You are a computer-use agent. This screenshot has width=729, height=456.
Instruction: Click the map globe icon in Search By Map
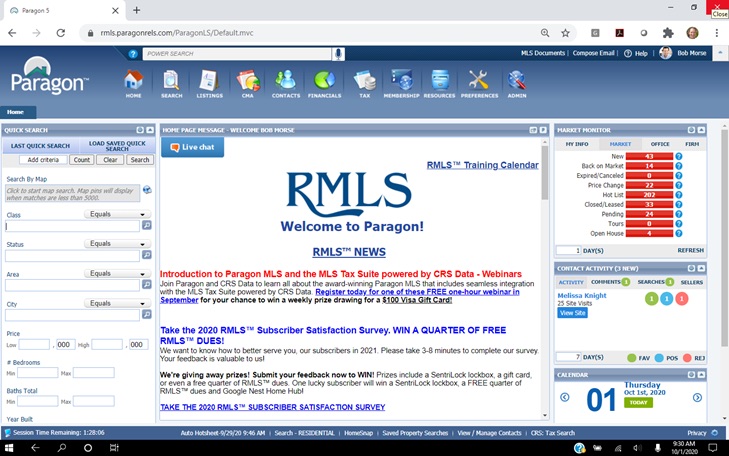coord(147,190)
